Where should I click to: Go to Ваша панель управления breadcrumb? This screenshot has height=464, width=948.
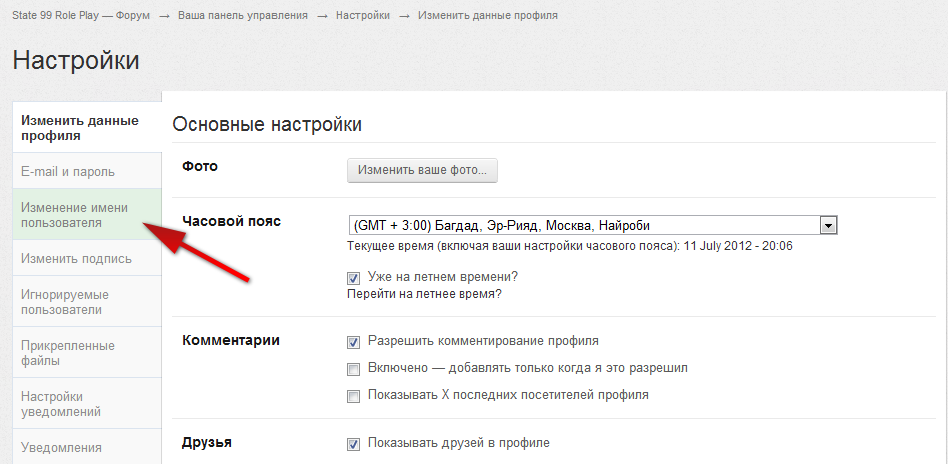pyautogui.click(x=242, y=15)
